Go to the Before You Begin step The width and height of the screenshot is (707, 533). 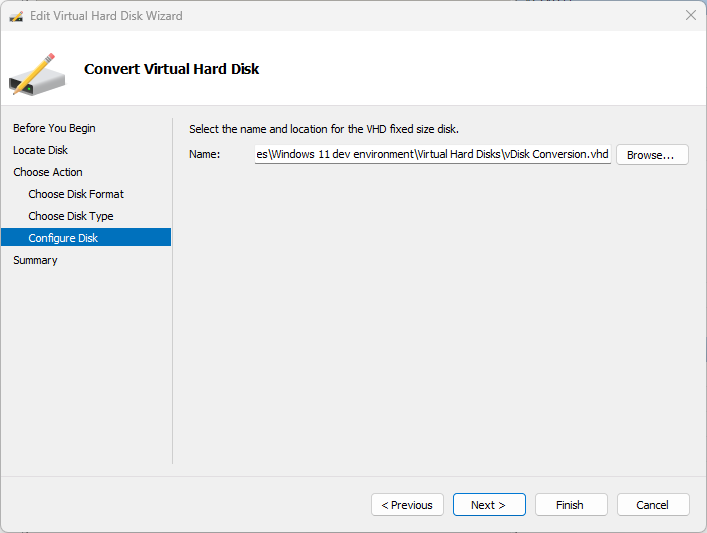[x=54, y=128]
